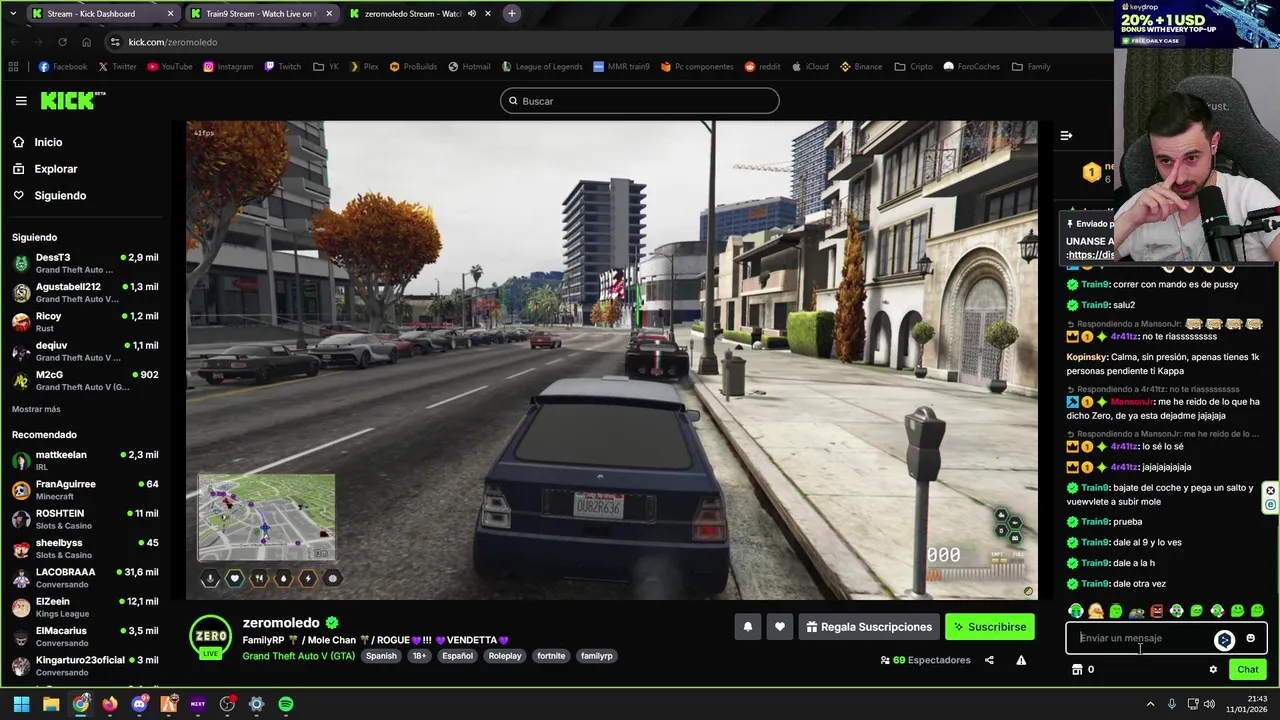The width and height of the screenshot is (1280, 720).
Task: Open the Binance bookmark
Action: (860, 67)
